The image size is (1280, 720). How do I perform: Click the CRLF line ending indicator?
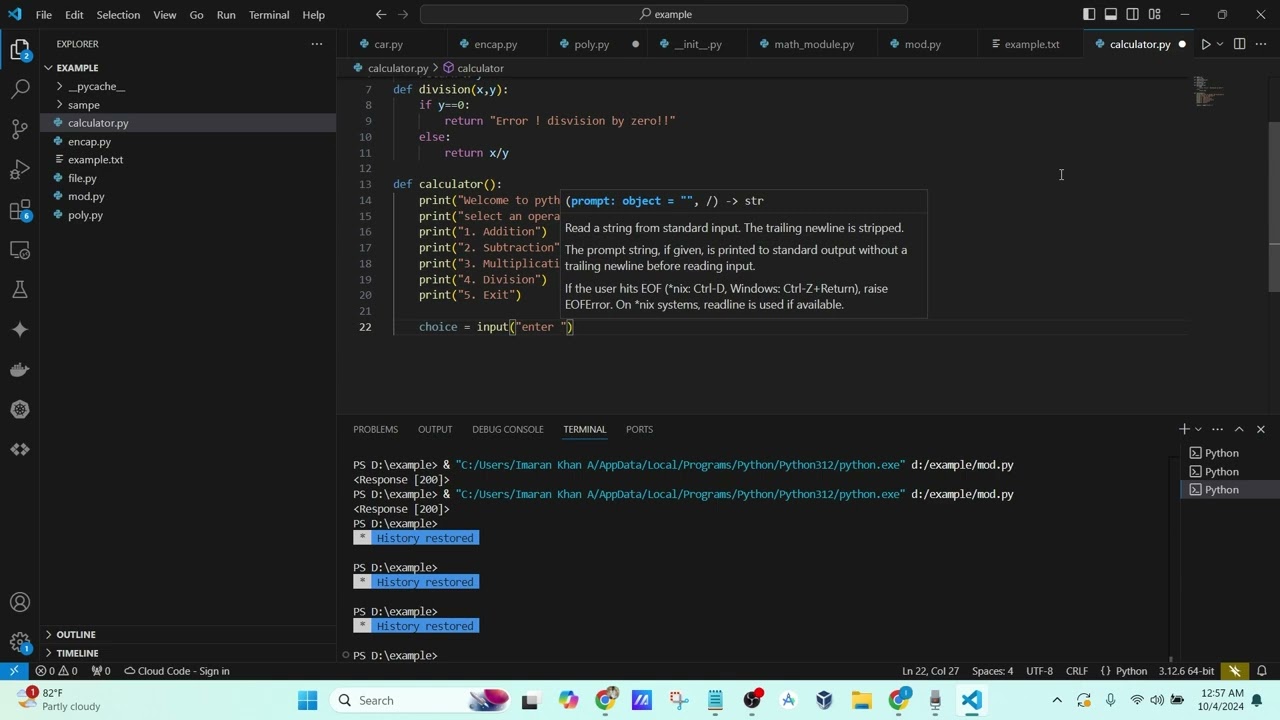[1077, 671]
